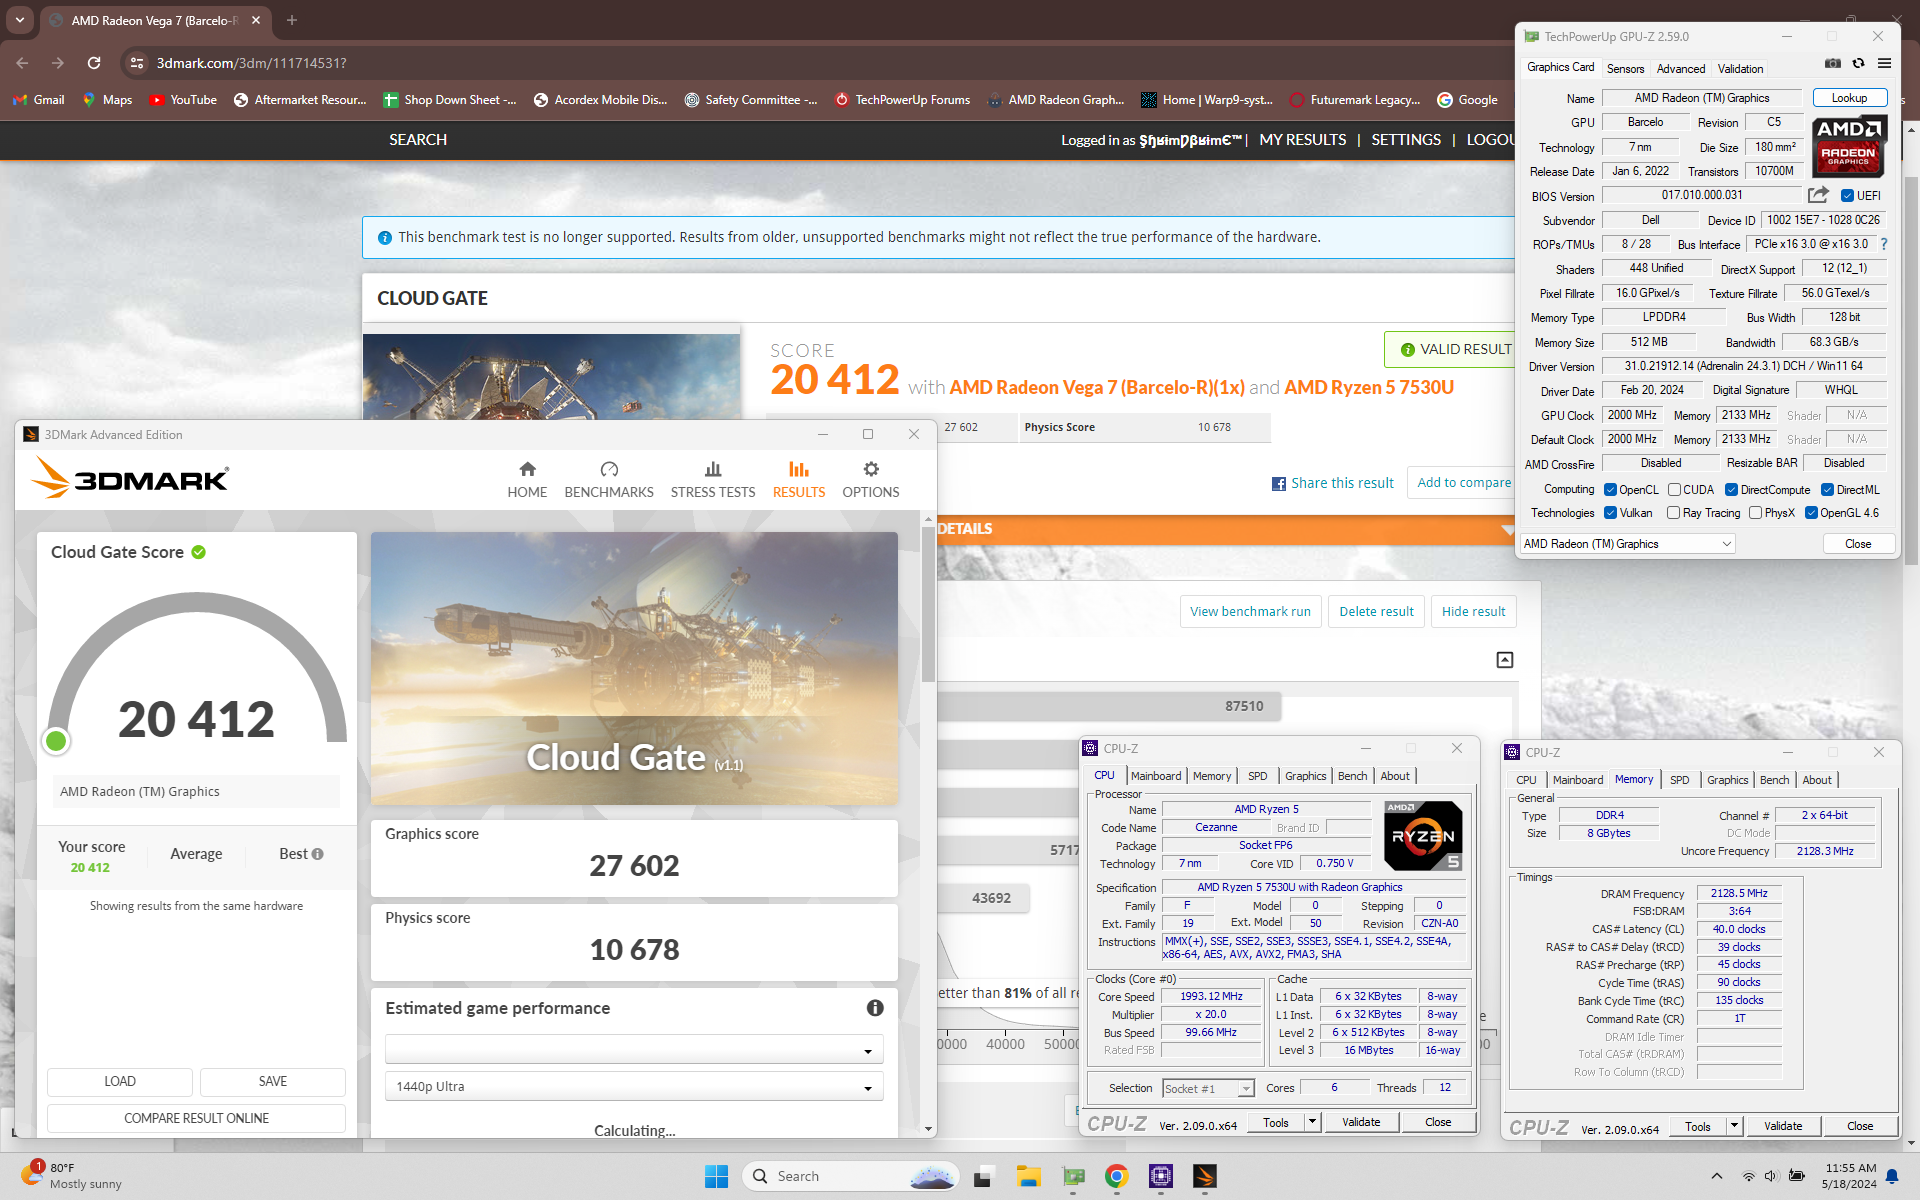Viewport: 1920px width, 1200px height.
Task: Collapse the orange DETAILS section arrow
Action: pyautogui.click(x=1507, y=529)
